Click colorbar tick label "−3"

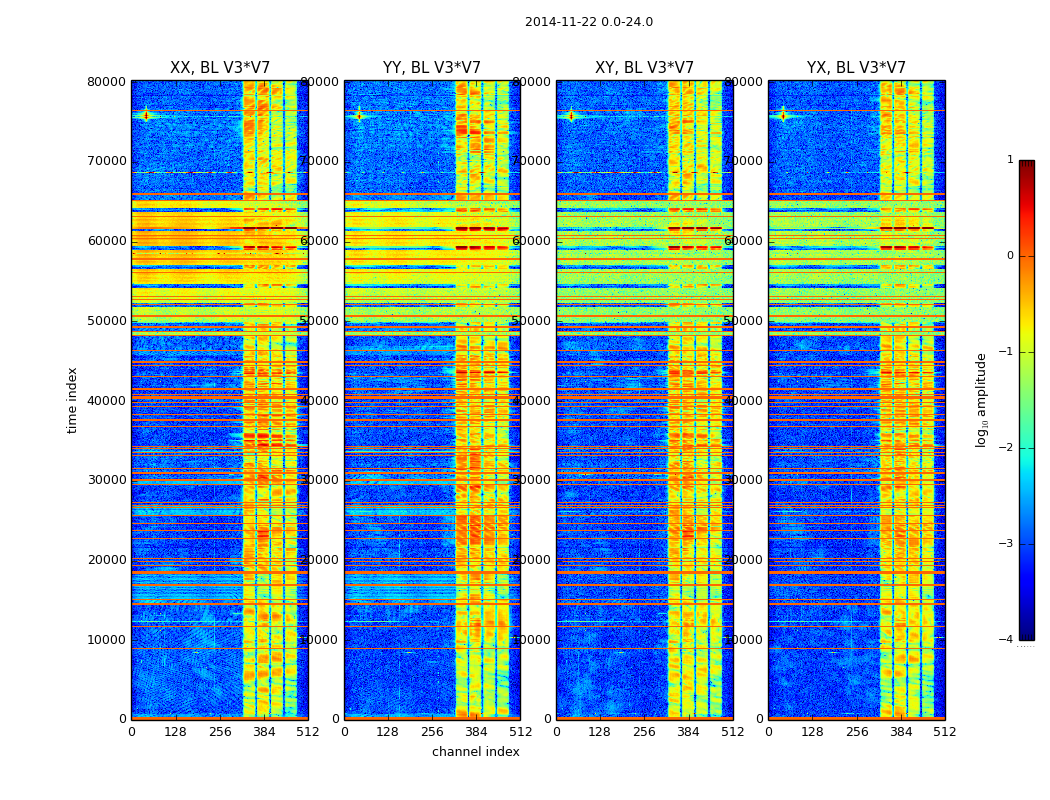1006,544
